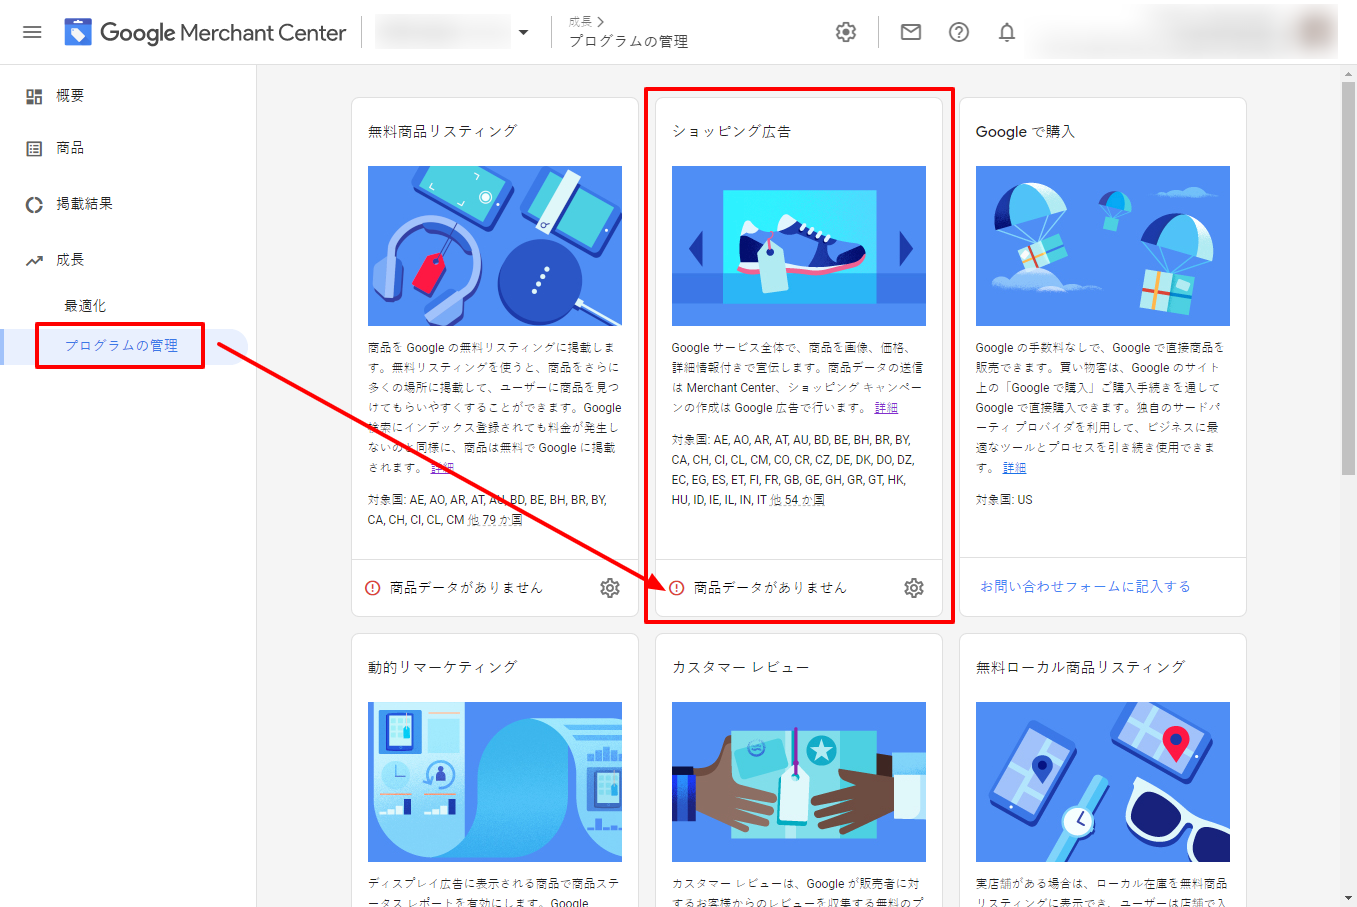
Task: Expand 他 79 か国 country list
Action: click(x=495, y=520)
